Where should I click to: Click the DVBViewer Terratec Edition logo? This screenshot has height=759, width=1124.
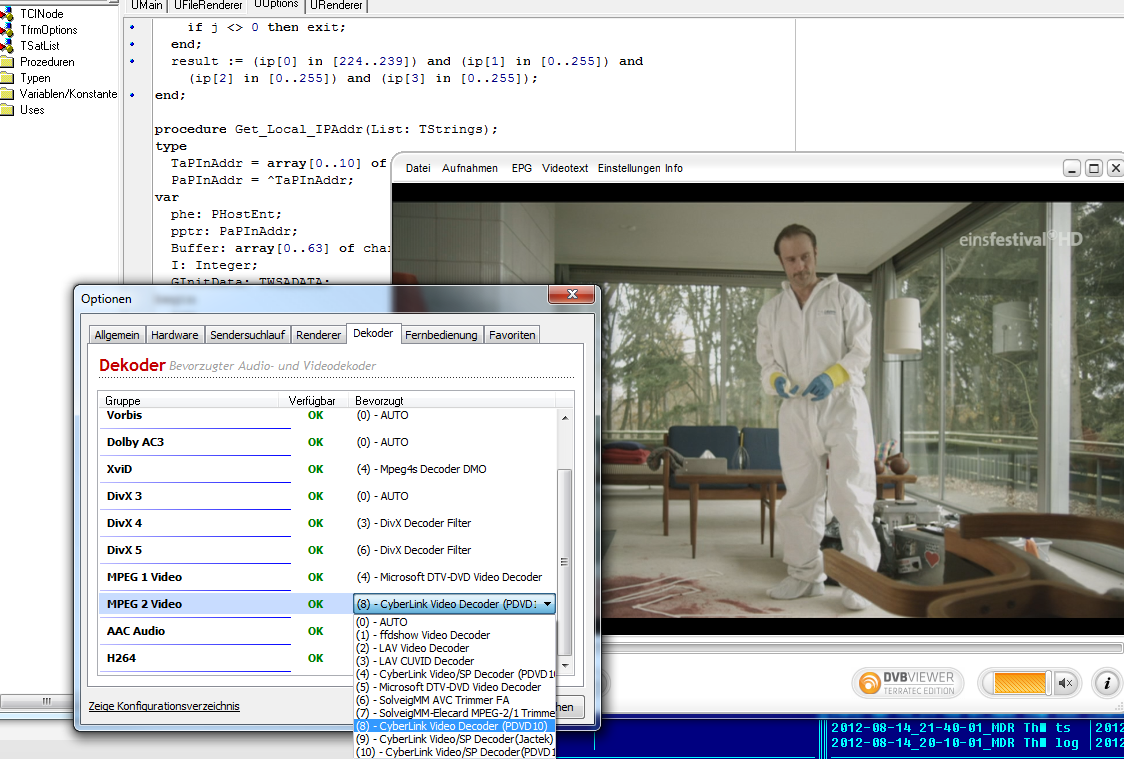coord(908,683)
